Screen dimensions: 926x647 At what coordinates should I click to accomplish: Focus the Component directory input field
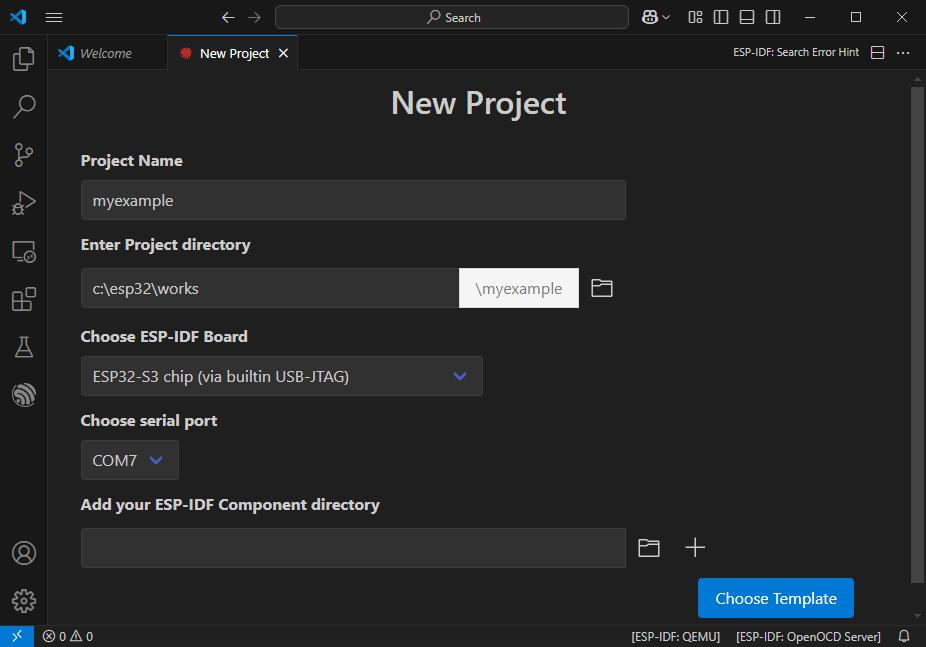tap(353, 548)
